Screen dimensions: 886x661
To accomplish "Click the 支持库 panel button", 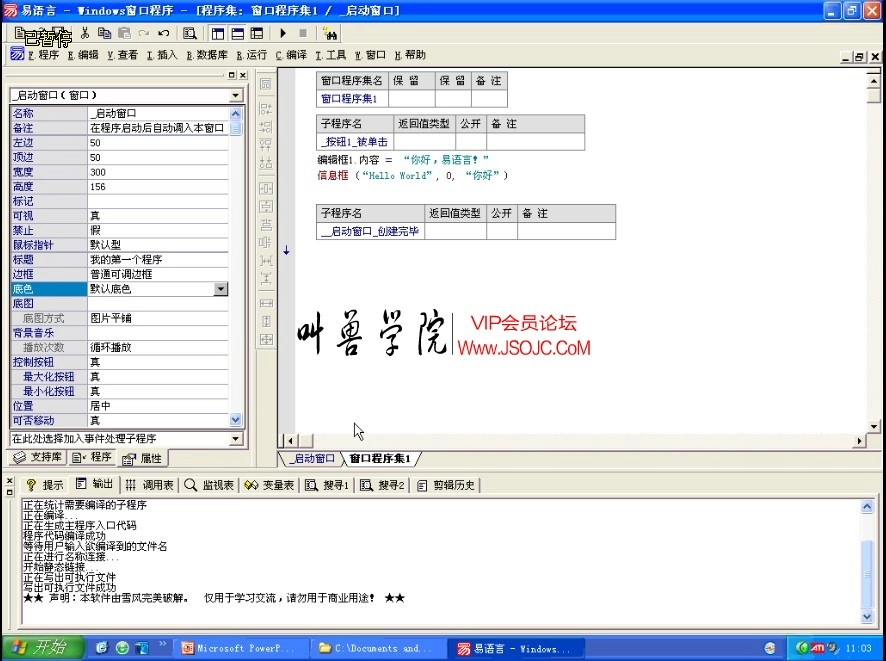I will (37, 457).
